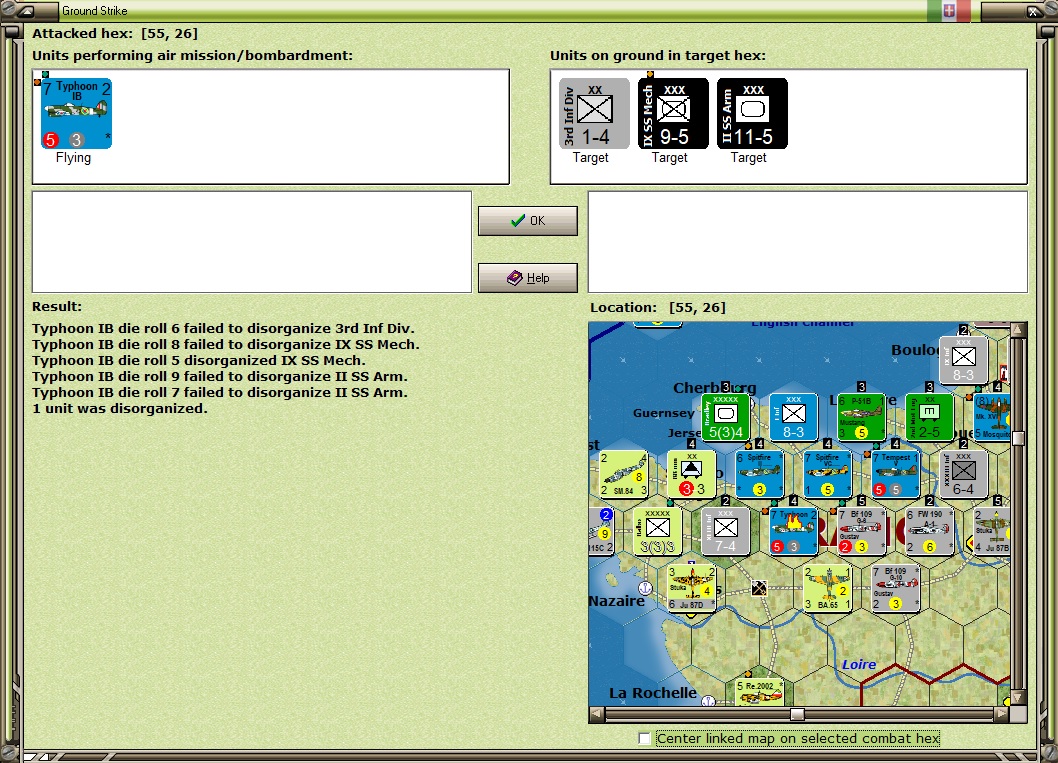Click the SM.84 bomber counter on map
The width and height of the screenshot is (1058, 763).
click(623, 474)
